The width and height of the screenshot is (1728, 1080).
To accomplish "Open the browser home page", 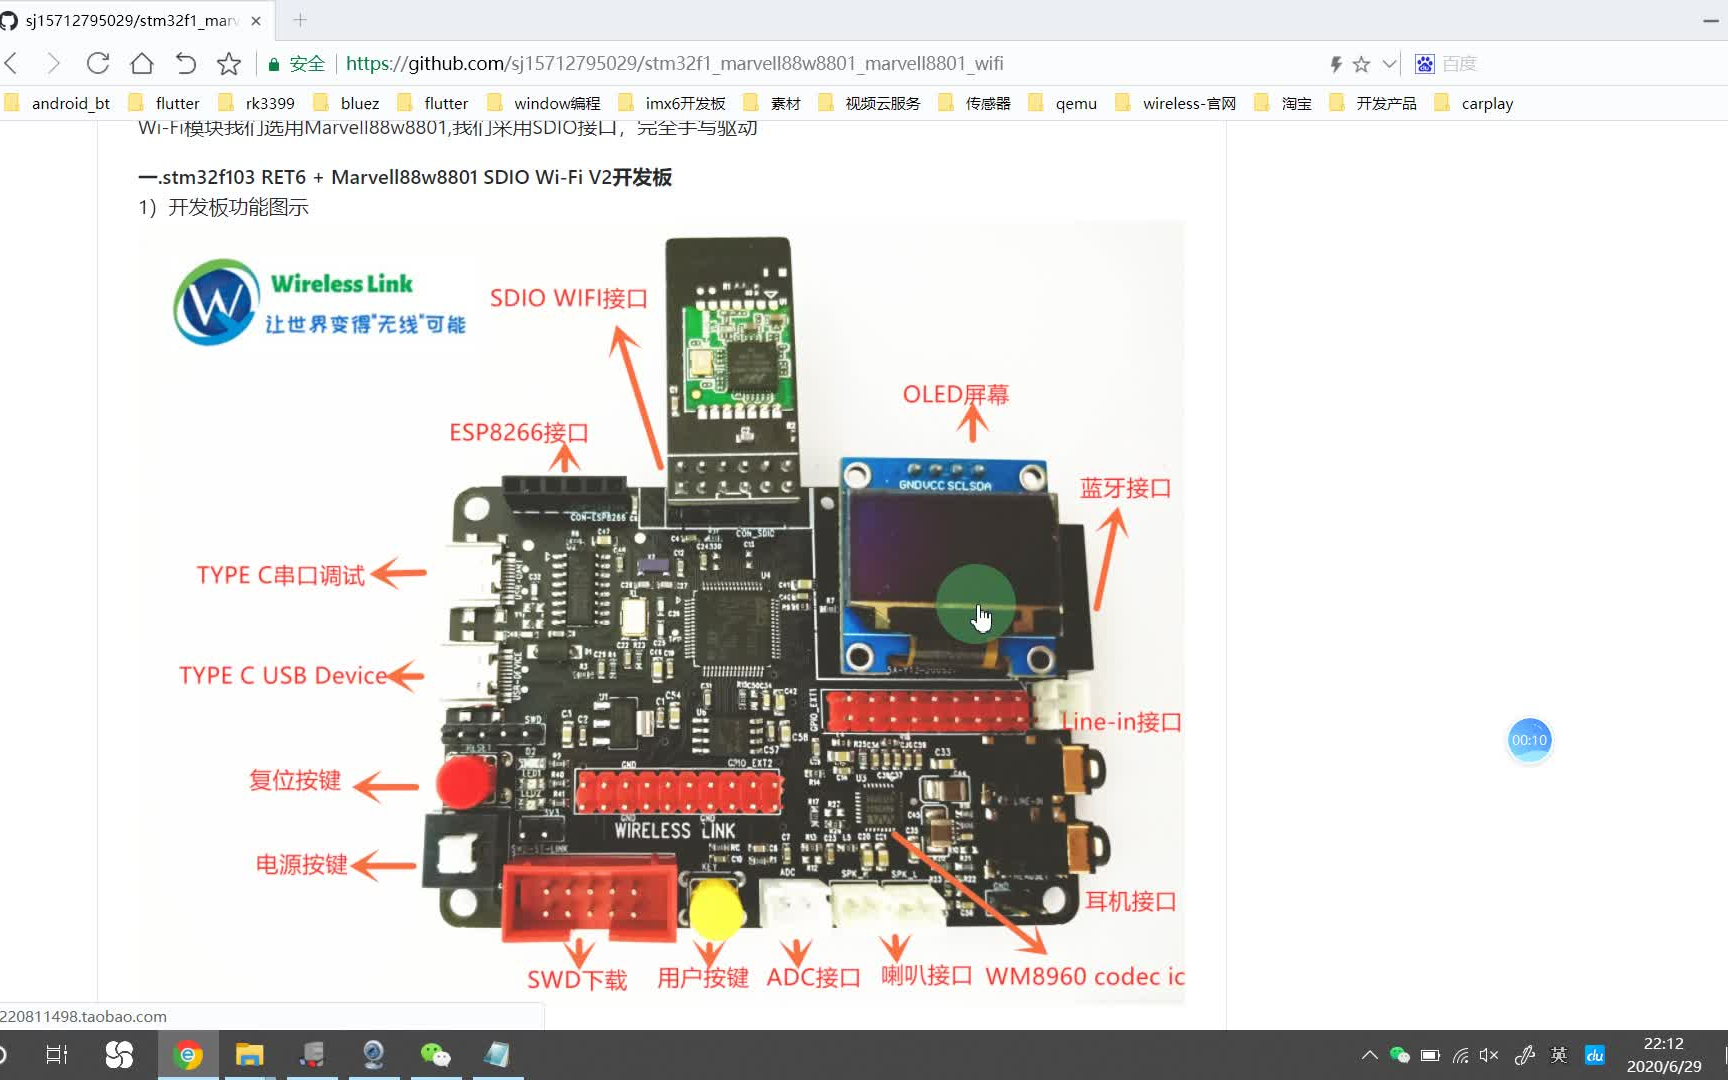I will (x=141, y=64).
